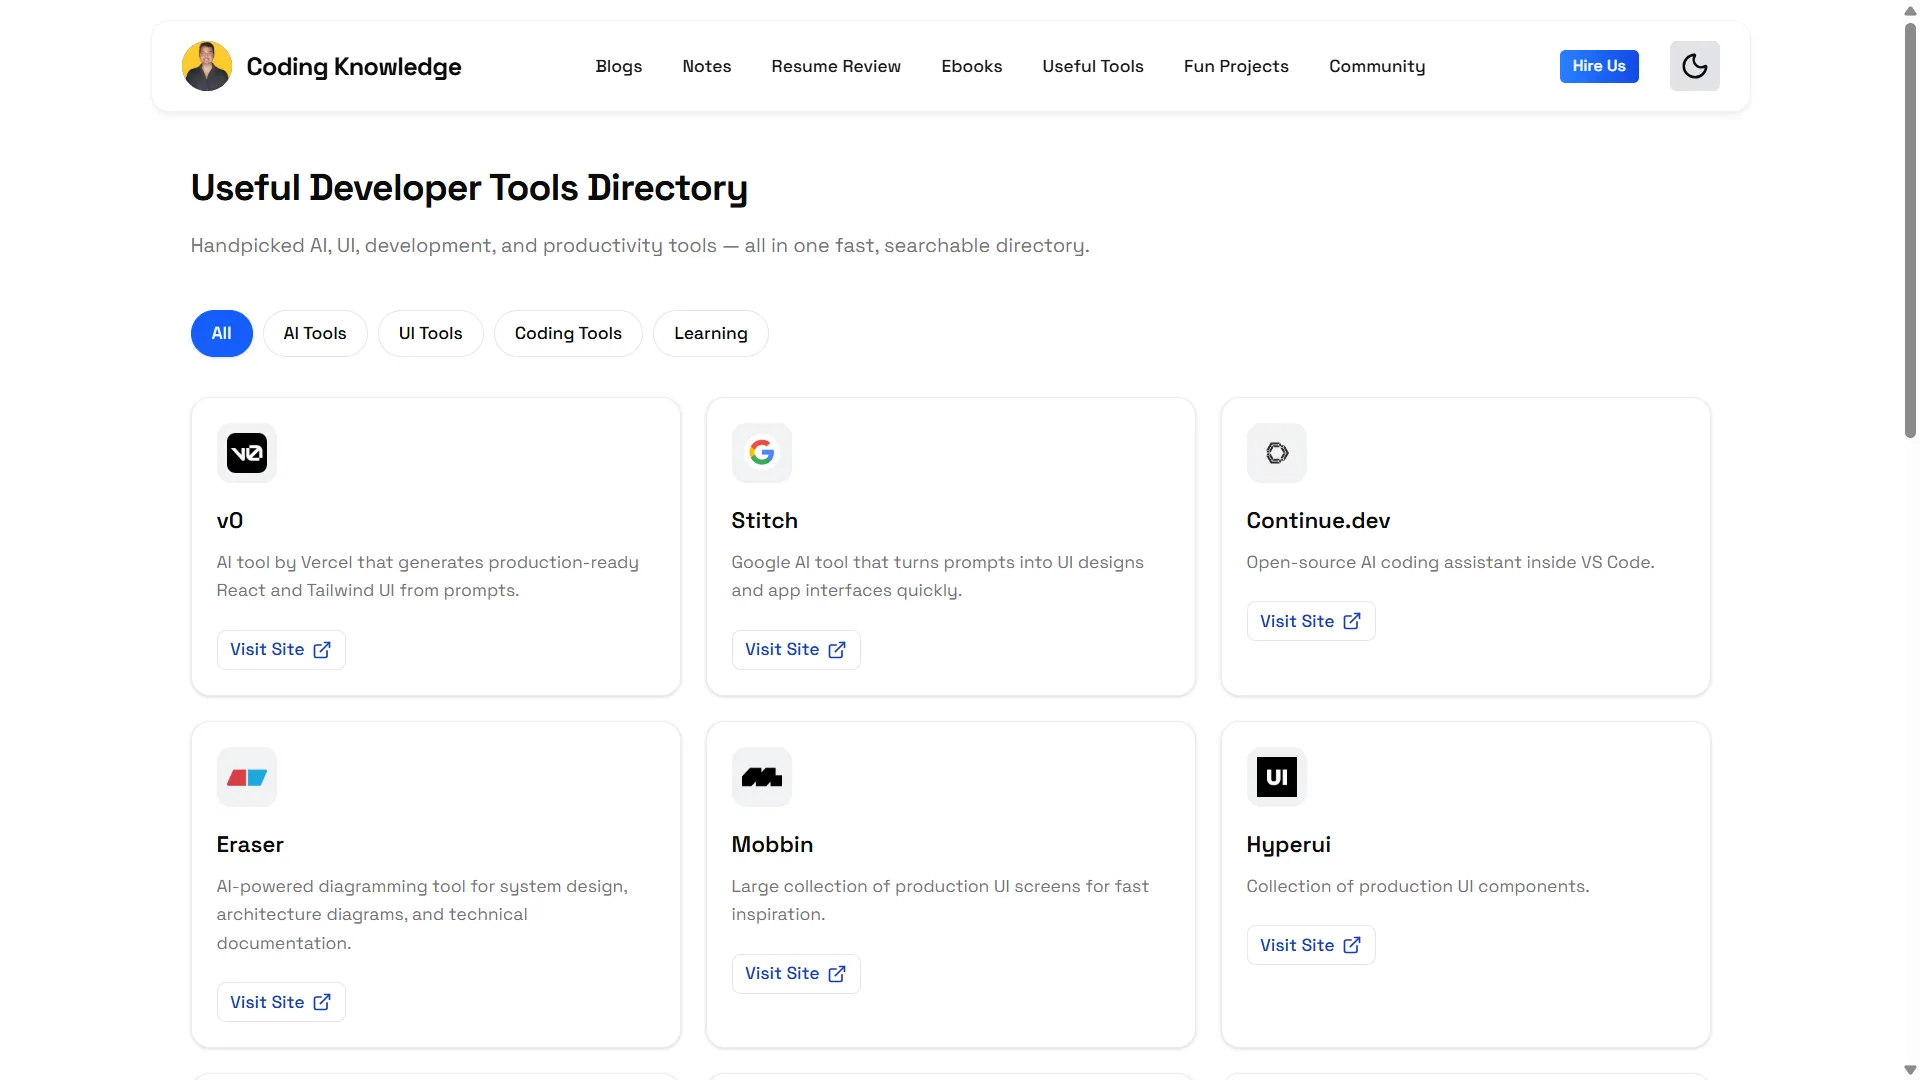Open the Notes page
Image resolution: width=1920 pixels, height=1080 pixels.
click(707, 66)
